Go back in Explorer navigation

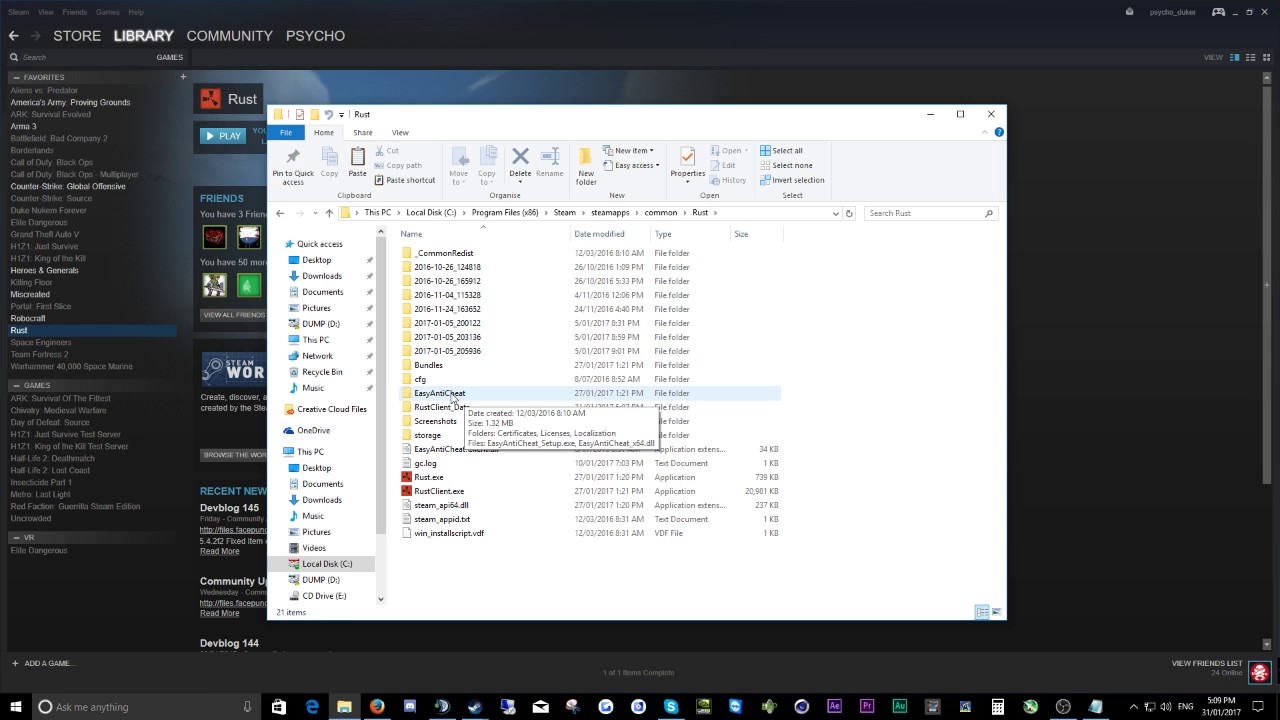(x=280, y=213)
